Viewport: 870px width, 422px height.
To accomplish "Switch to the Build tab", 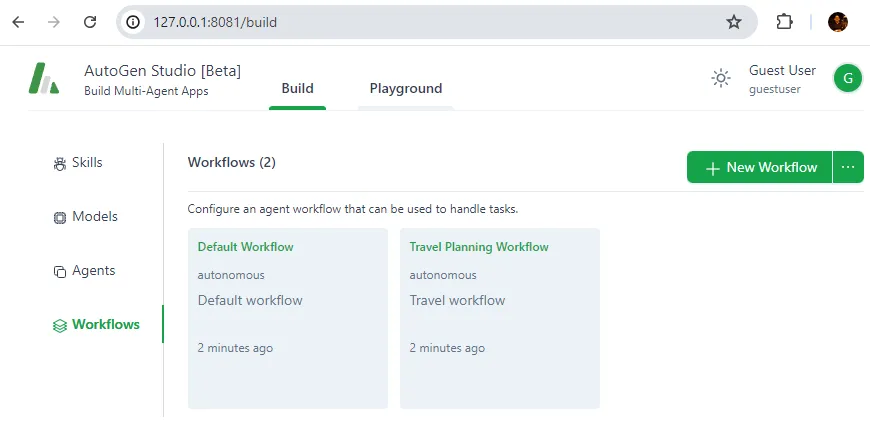I will coord(297,89).
